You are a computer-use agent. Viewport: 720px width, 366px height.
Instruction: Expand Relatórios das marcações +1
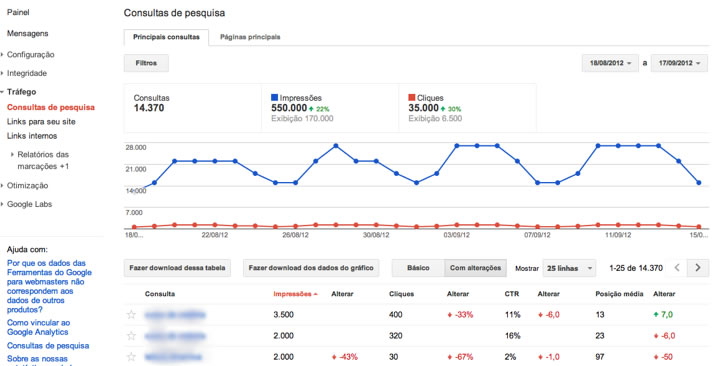point(43,160)
